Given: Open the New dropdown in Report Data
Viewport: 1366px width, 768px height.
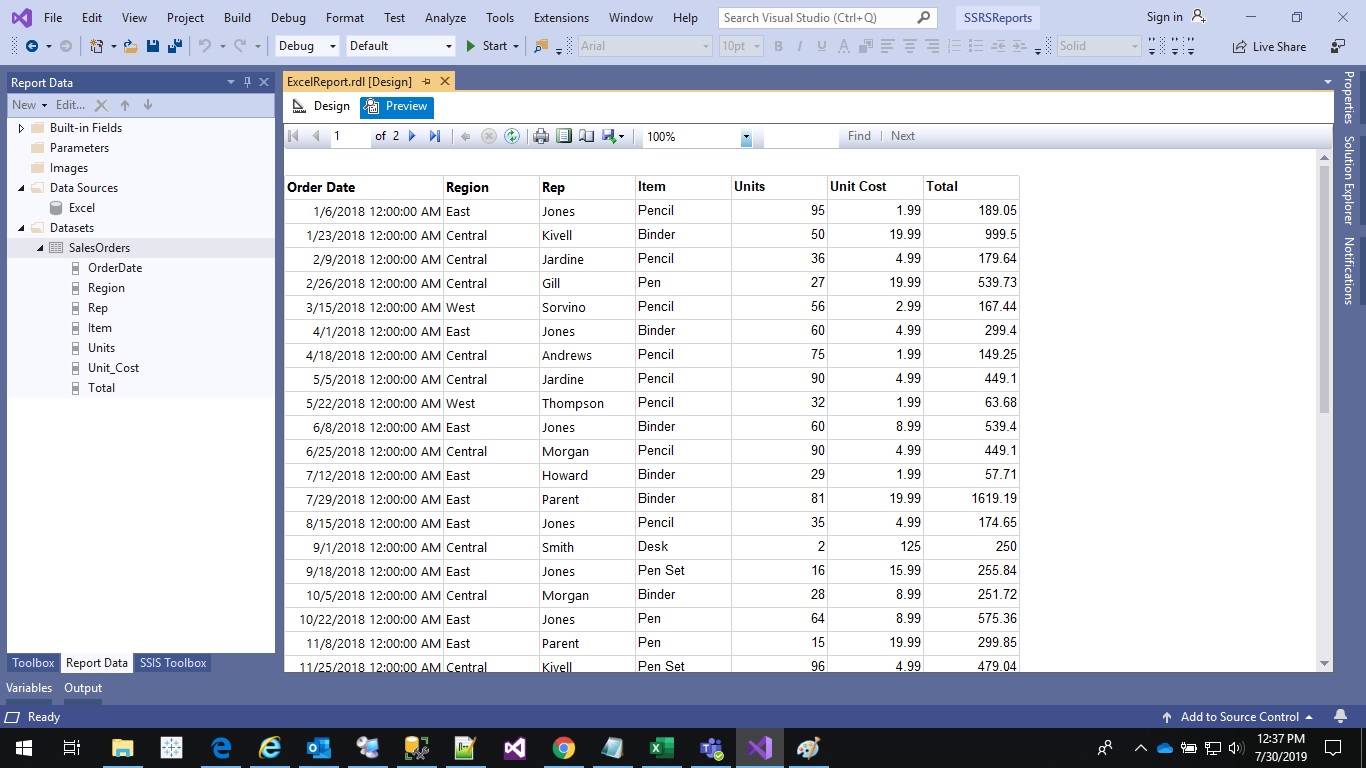Looking at the screenshot, I should point(44,105).
